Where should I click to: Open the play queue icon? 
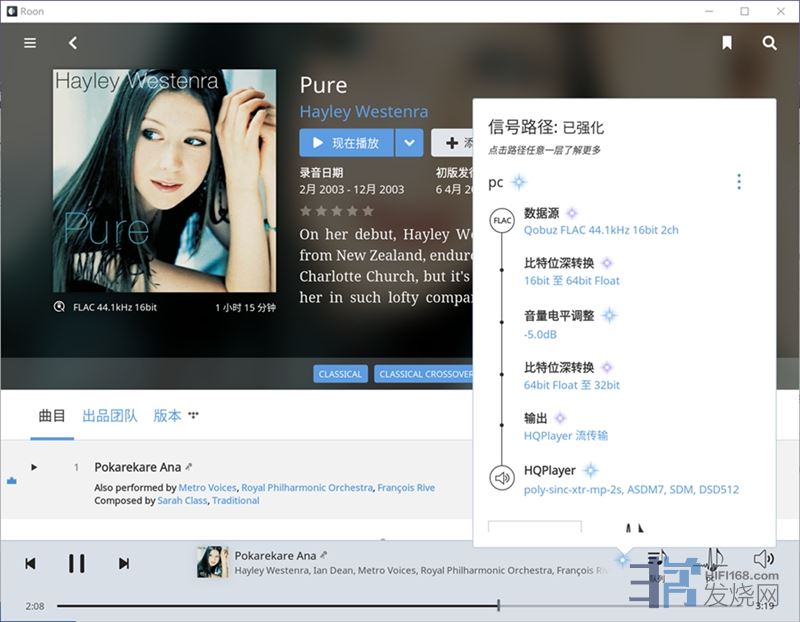pyautogui.click(x=656, y=560)
